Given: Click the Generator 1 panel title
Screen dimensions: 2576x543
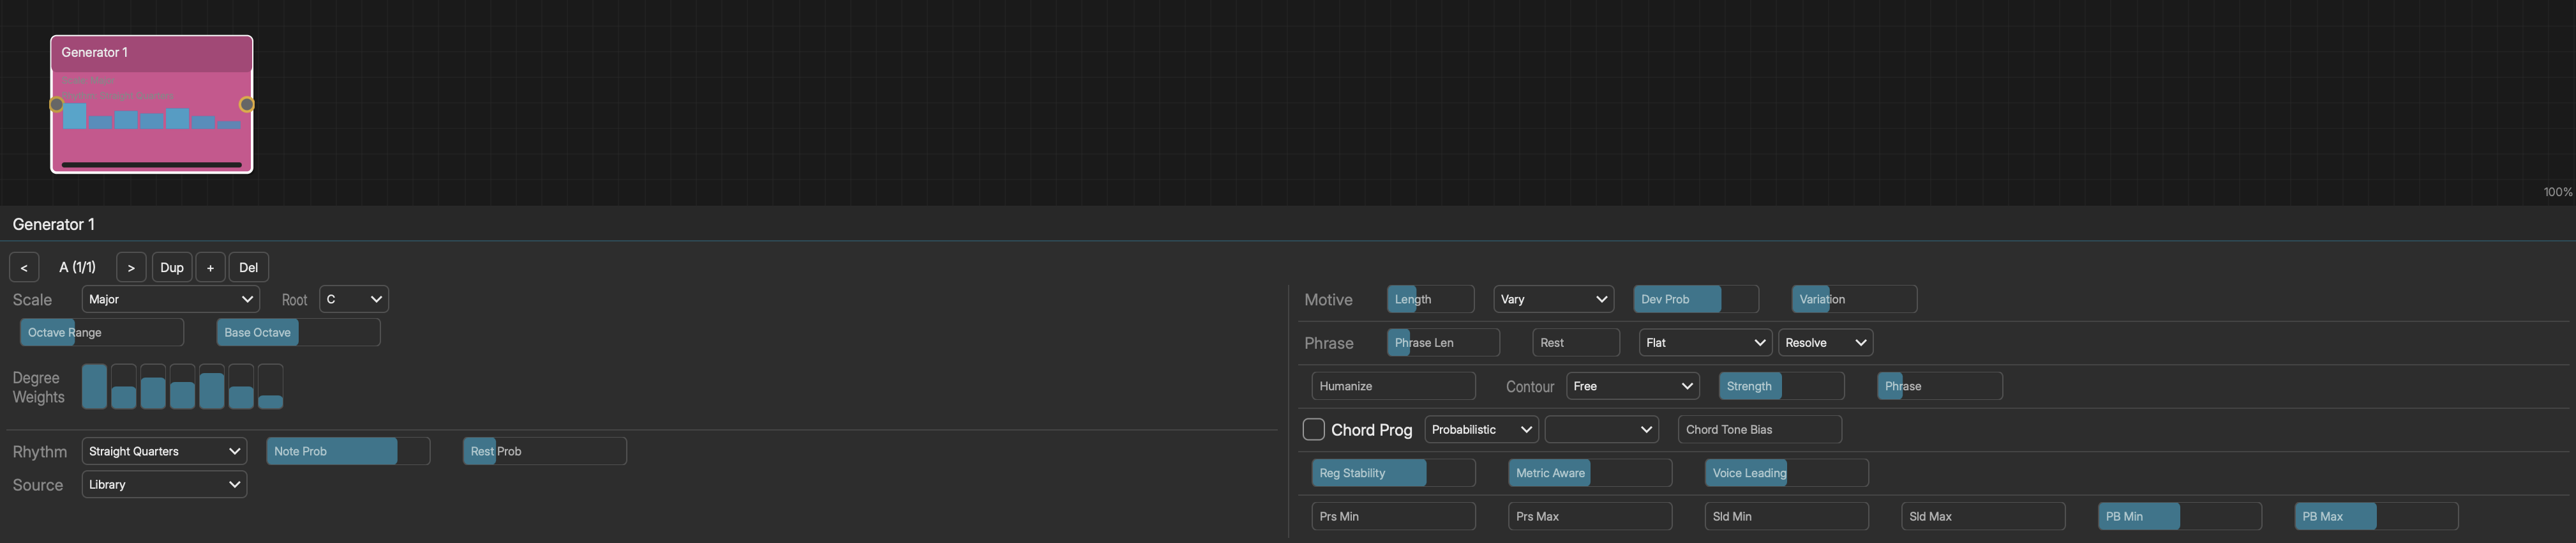Looking at the screenshot, I should click(x=54, y=224).
